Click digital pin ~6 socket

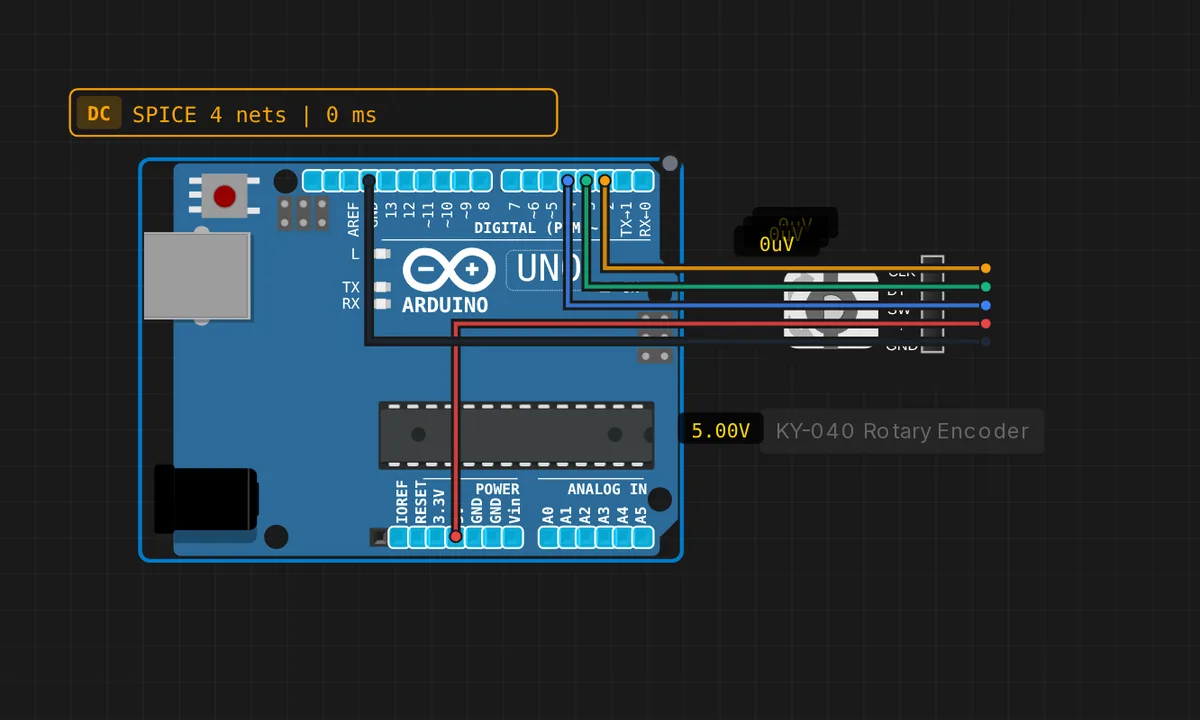point(530,181)
